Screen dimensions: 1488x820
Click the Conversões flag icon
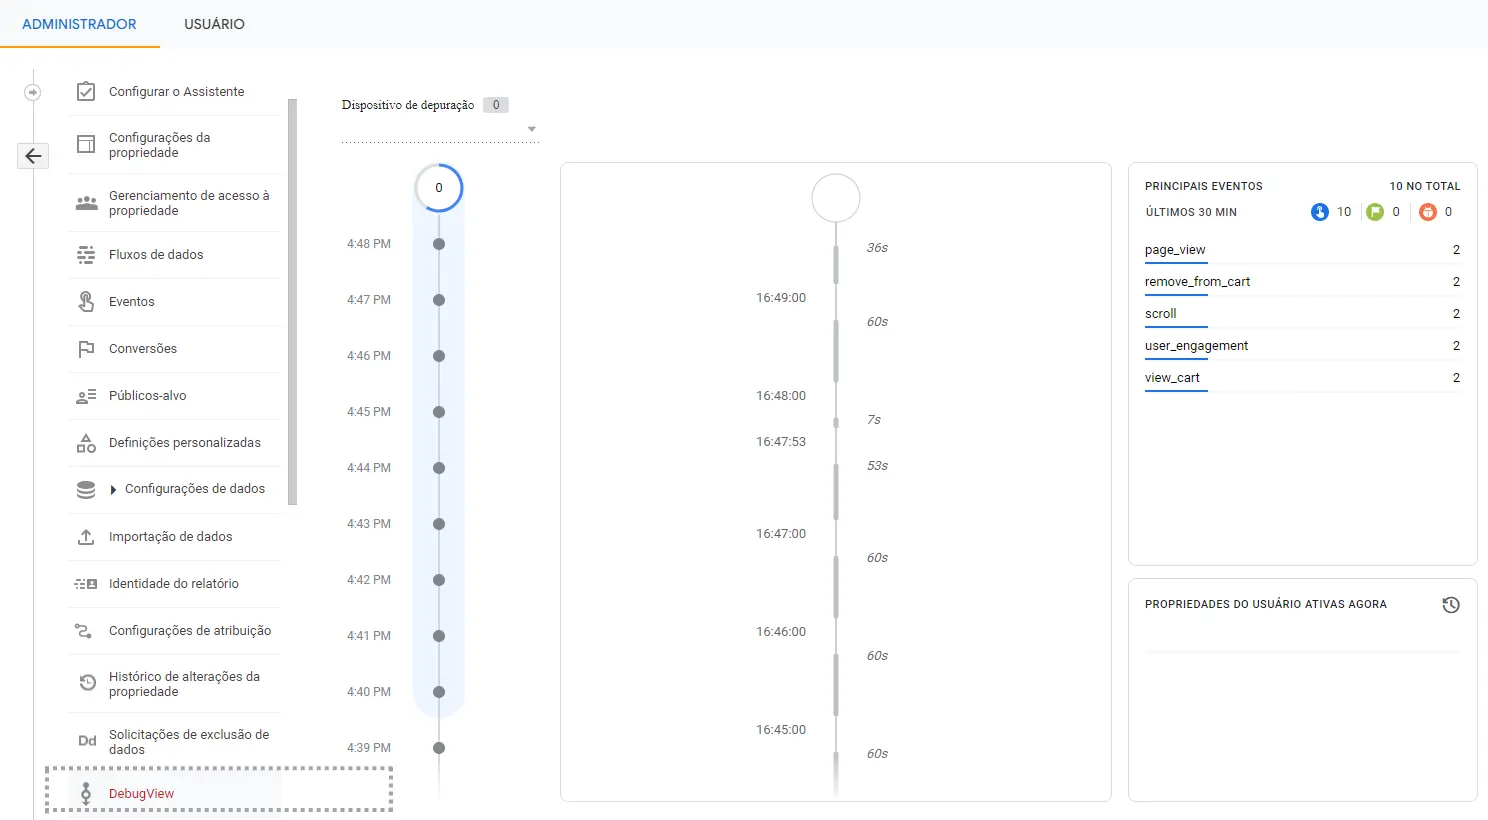(x=86, y=349)
